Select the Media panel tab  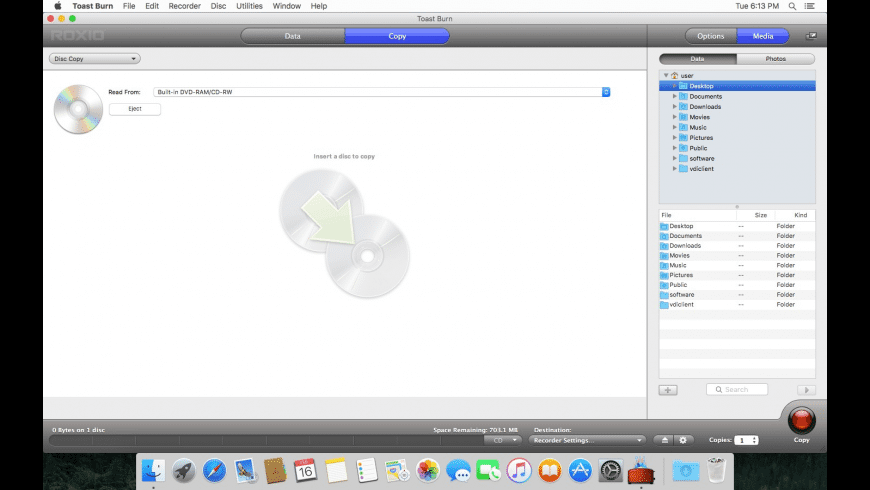point(763,36)
